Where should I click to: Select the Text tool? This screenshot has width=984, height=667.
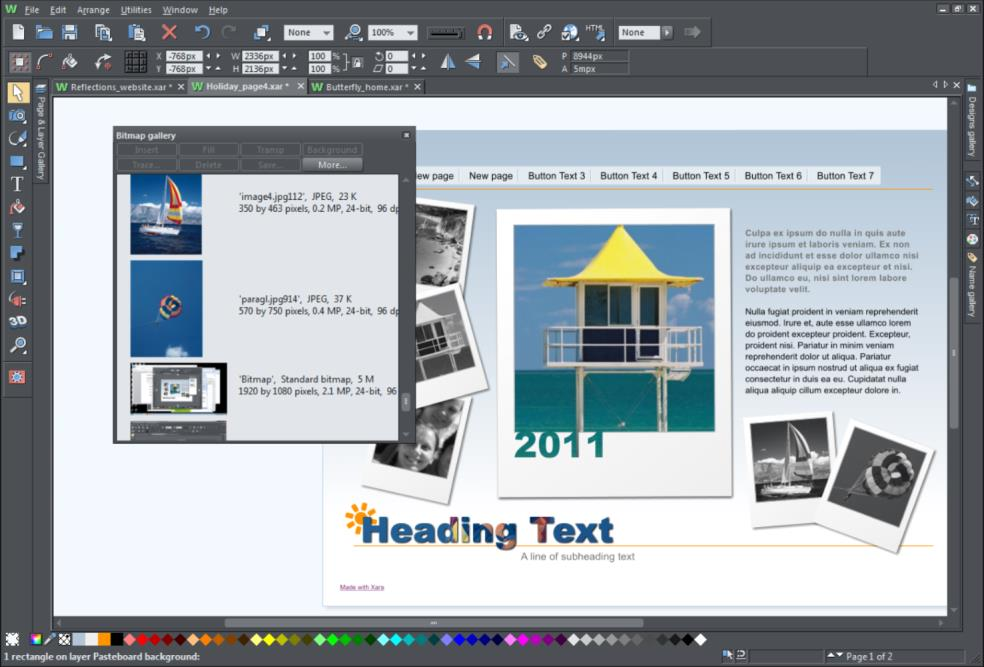17,184
